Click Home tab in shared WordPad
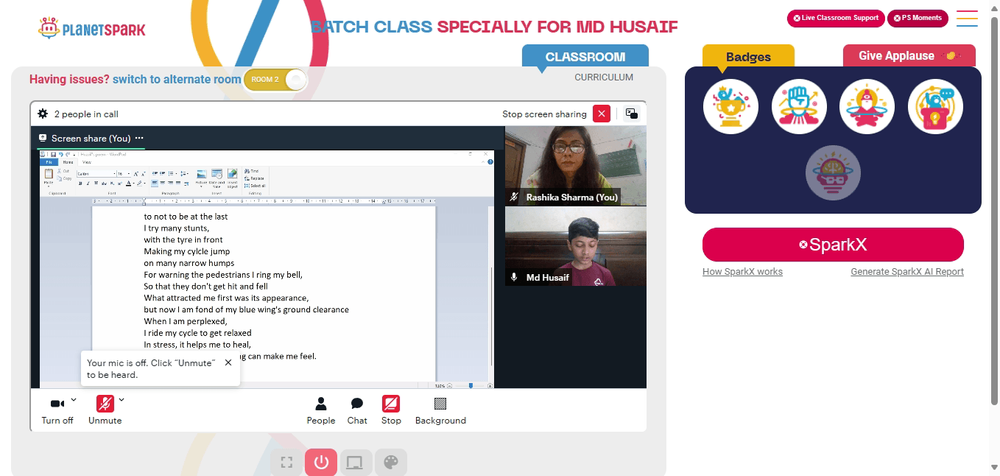Image resolution: width=1000 pixels, height=476 pixels. coord(68,162)
